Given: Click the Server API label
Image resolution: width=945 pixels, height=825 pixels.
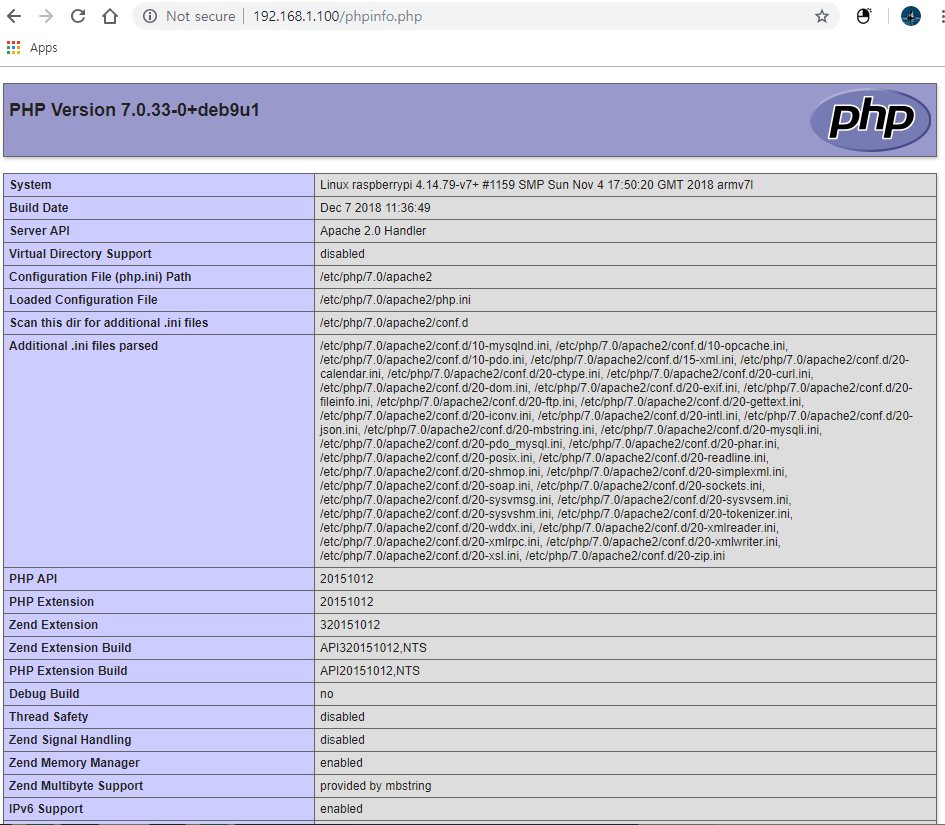Looking at the screenshot, I should (x=39, y=231).
